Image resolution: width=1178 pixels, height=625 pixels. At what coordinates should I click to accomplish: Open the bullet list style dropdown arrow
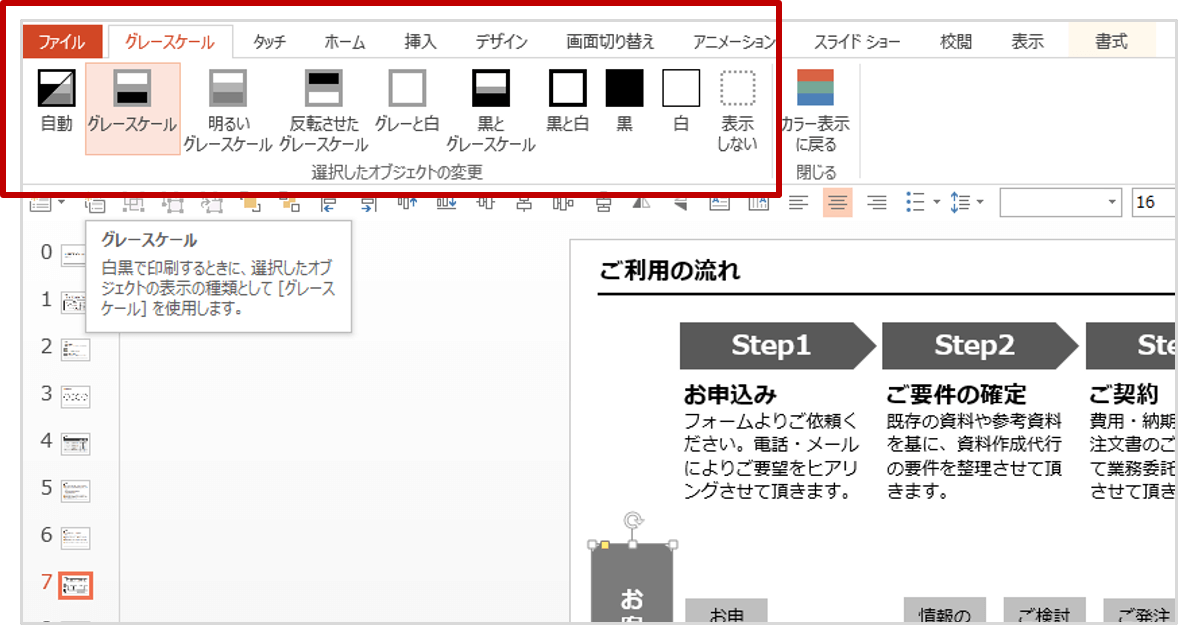click(936, 203)
